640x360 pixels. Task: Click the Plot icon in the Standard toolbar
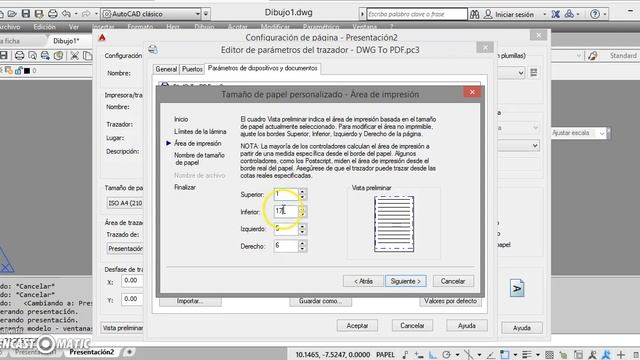tap(19, 56)
